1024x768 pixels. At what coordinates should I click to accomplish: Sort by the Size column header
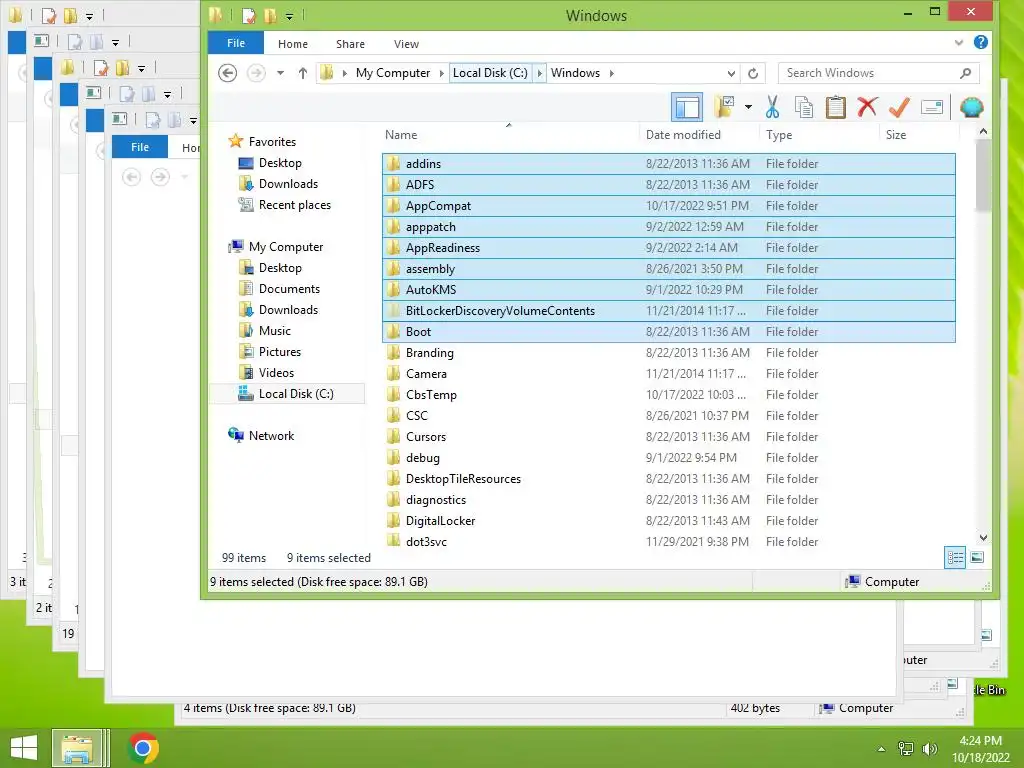point(918,135)
